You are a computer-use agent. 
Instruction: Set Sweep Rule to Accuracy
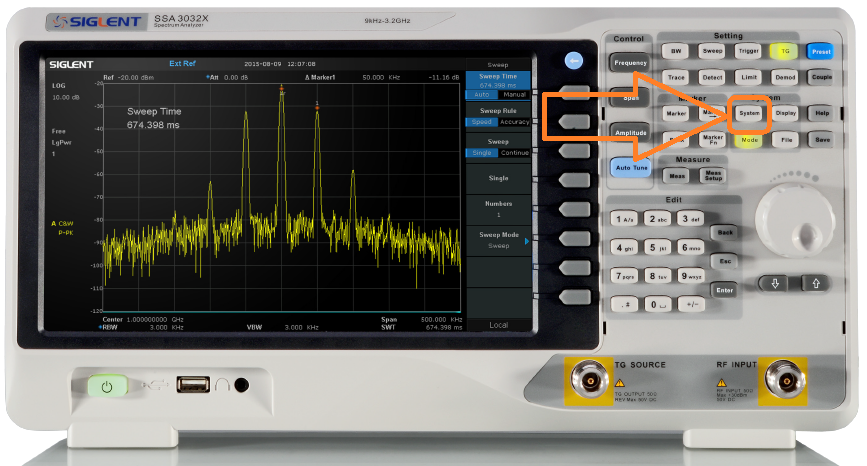pyautogui.click(x=514, y=122)
